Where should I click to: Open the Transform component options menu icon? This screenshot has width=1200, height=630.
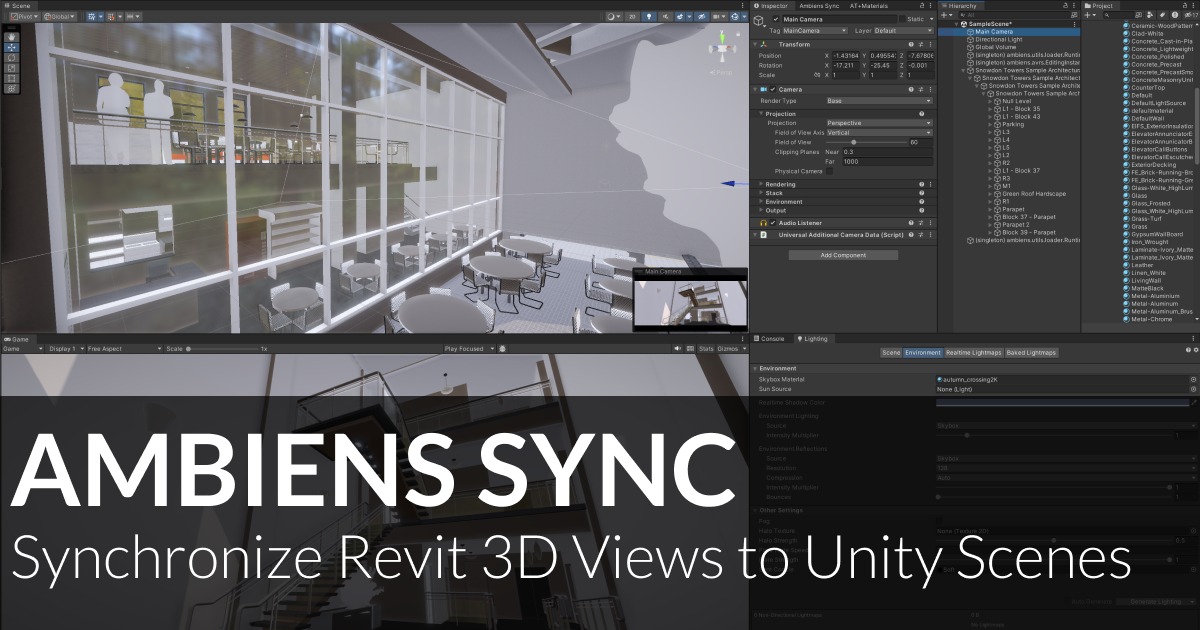[x=930, y=44]
